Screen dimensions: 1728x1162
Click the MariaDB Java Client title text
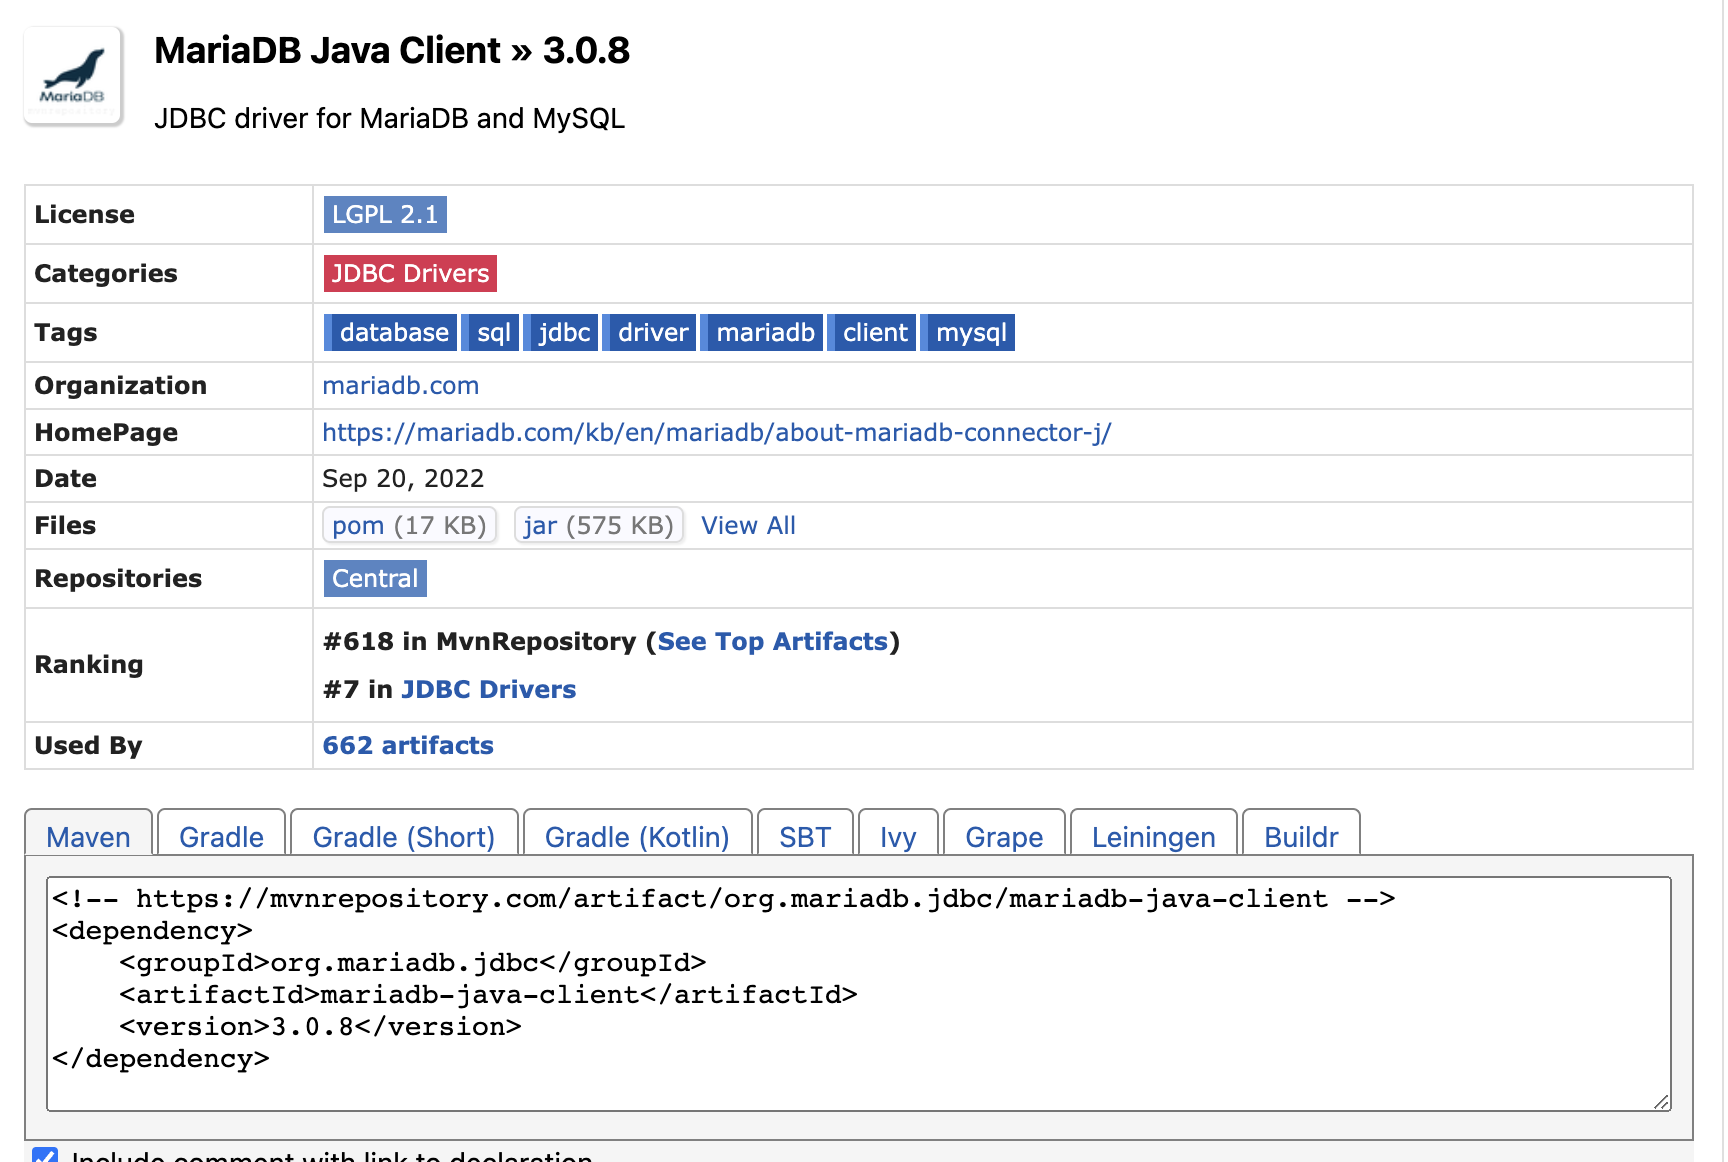tap(327, 50)
